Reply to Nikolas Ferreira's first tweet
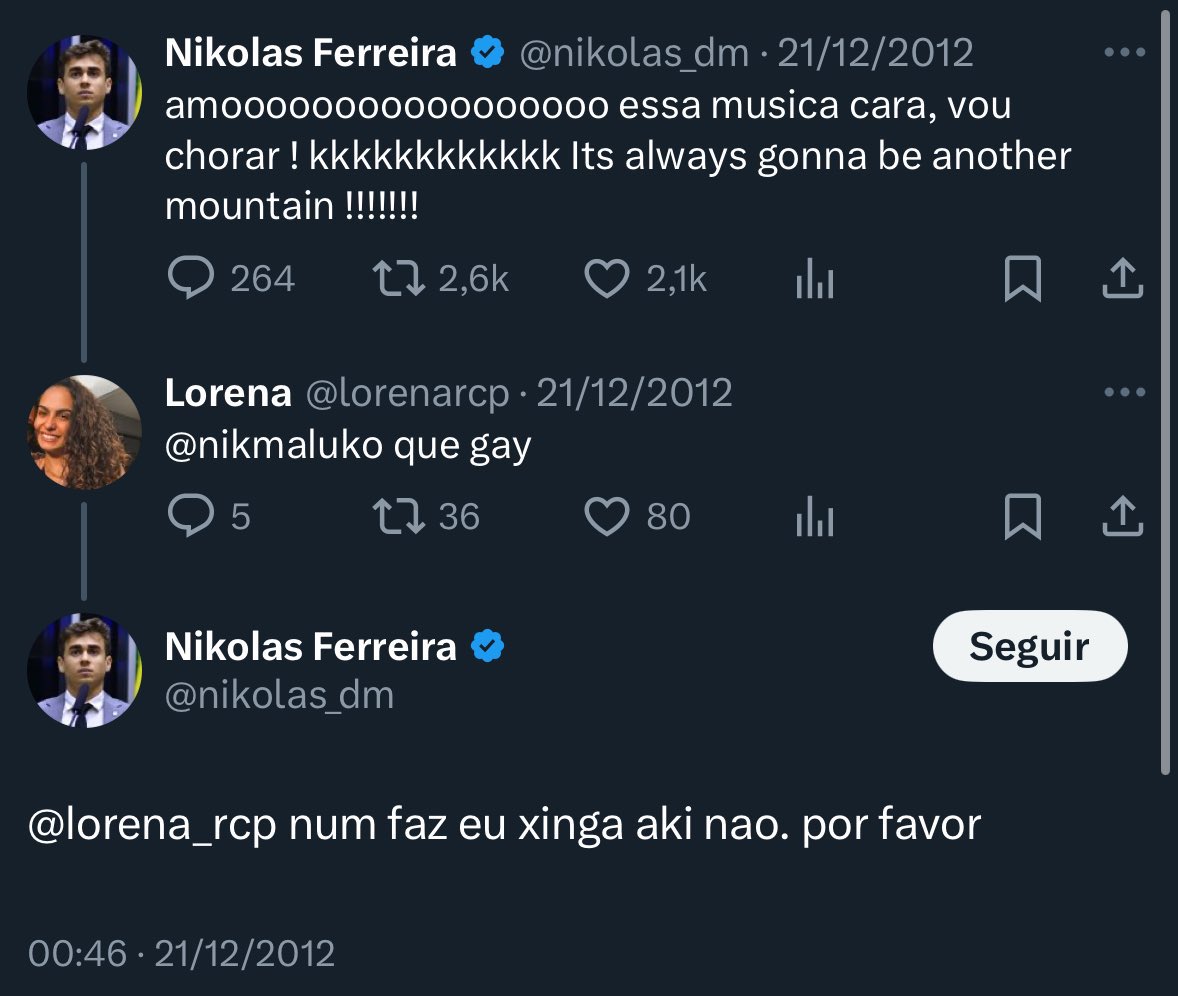 tap(191, 278)
